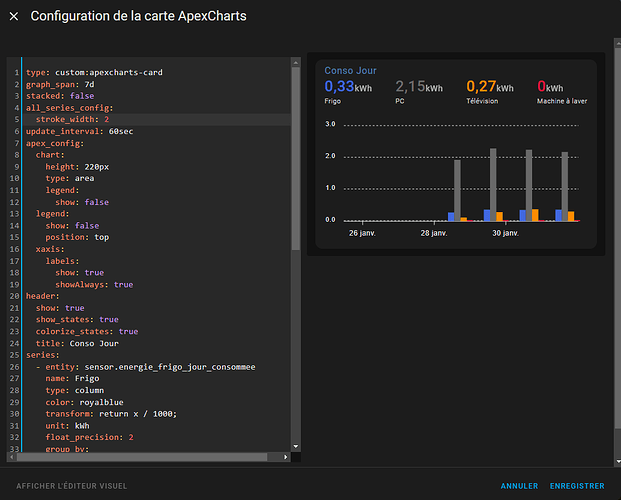The height and width of the screenshot is (500, 621).
Task: Click the 'unit: kWh' line
Action: [x=67, y=426]
